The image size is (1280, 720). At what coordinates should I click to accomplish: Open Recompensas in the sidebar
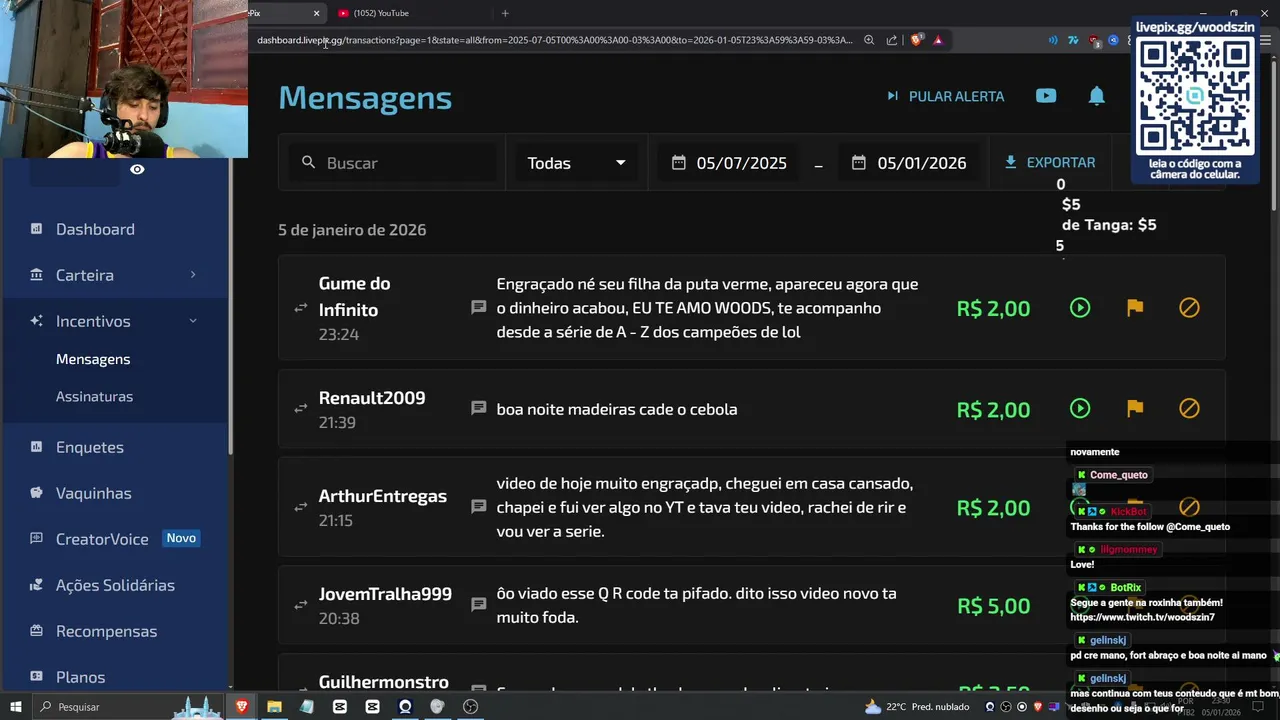click(x=106, y=631)
